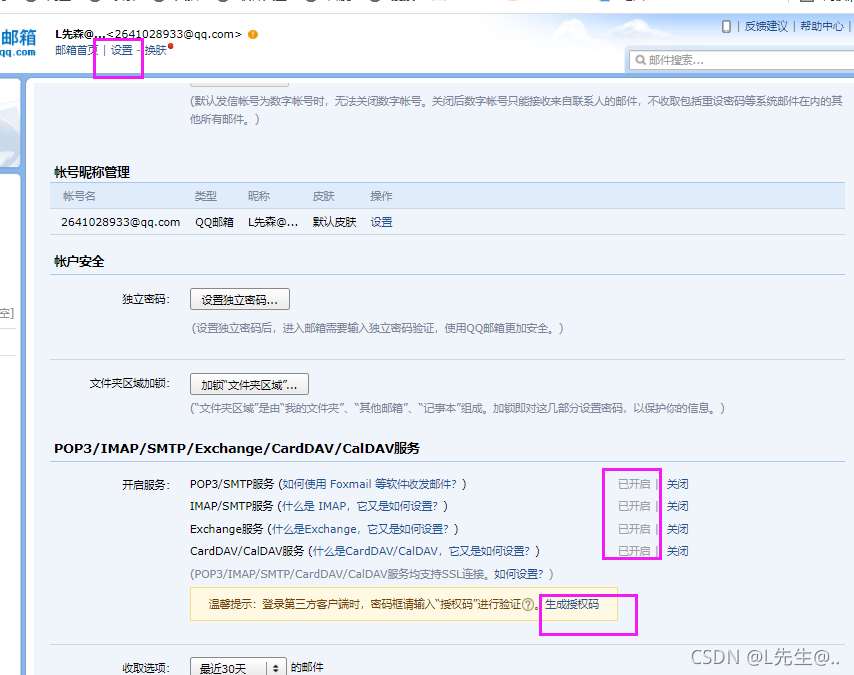Click the 设置独立密码 button
The width and height of the screenshot is (854, 675).
240,299
